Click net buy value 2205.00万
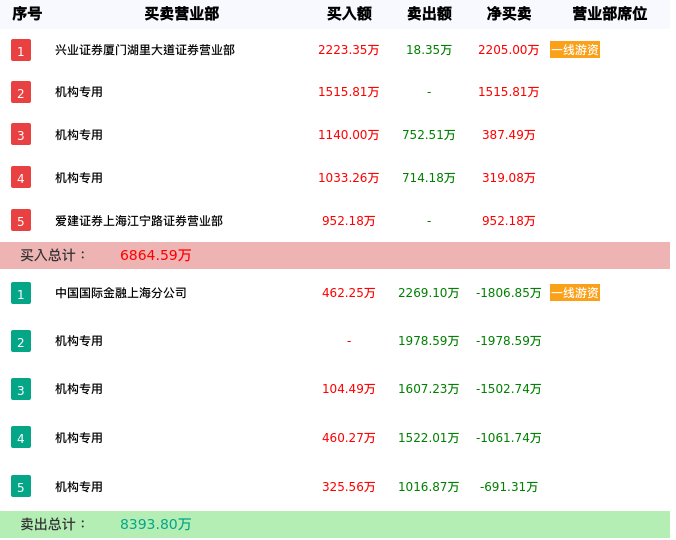The image size is (676, 540). (x=508, y=50)
